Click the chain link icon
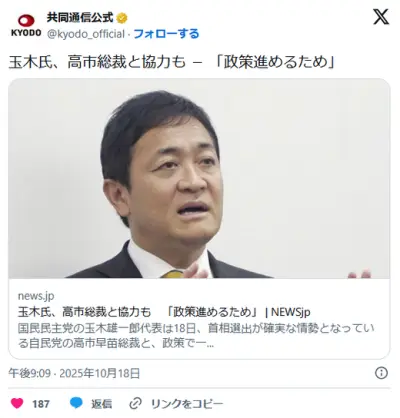Viewport: 400px width, 418px height. click(135, 404)
